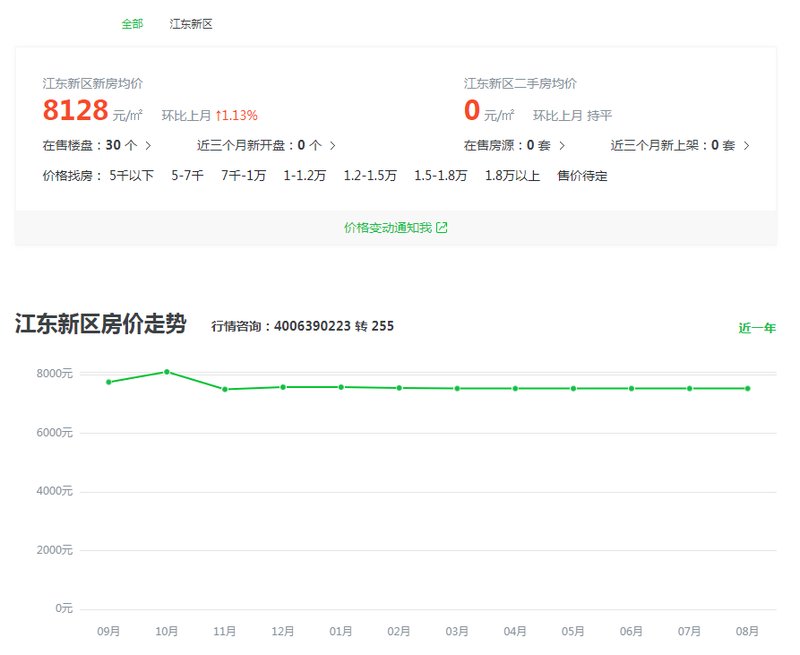Click the 6000元 axis label
This screenshot has width=800, height=655.
coord(54,433)
